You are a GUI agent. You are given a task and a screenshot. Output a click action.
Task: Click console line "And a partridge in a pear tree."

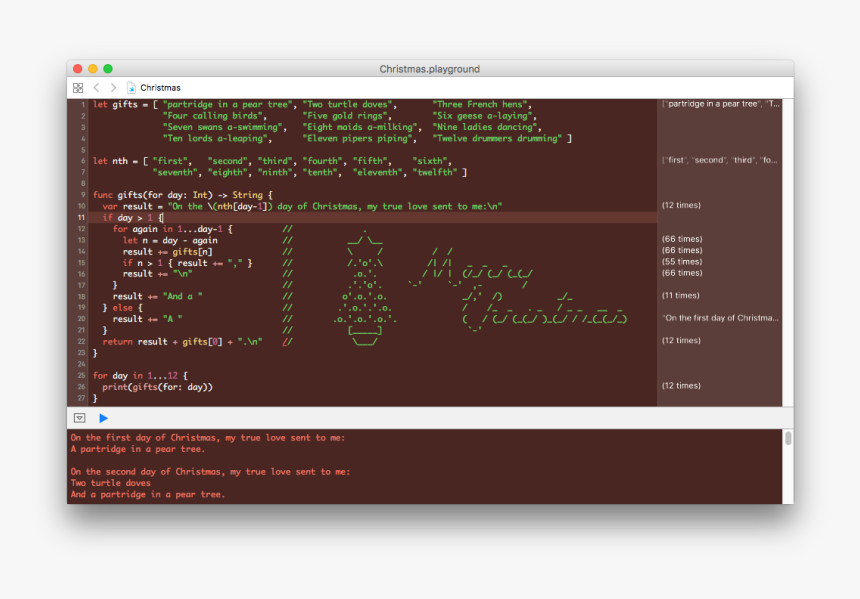(148, 495)
